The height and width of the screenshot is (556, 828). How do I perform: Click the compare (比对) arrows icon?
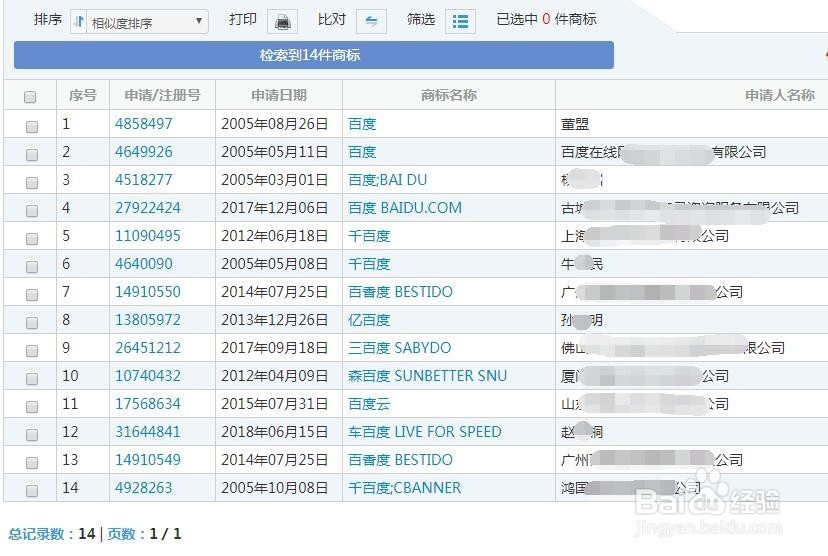(x=371, y=22)
